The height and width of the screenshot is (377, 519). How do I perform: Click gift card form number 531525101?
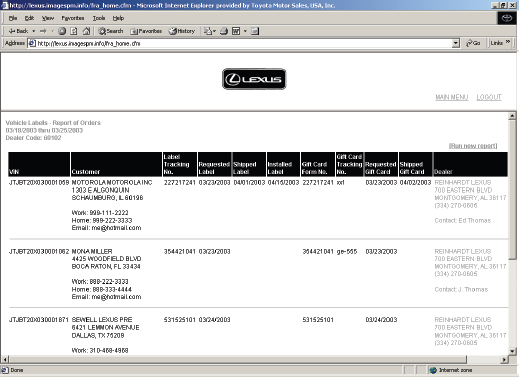click(x=318, y=320)
